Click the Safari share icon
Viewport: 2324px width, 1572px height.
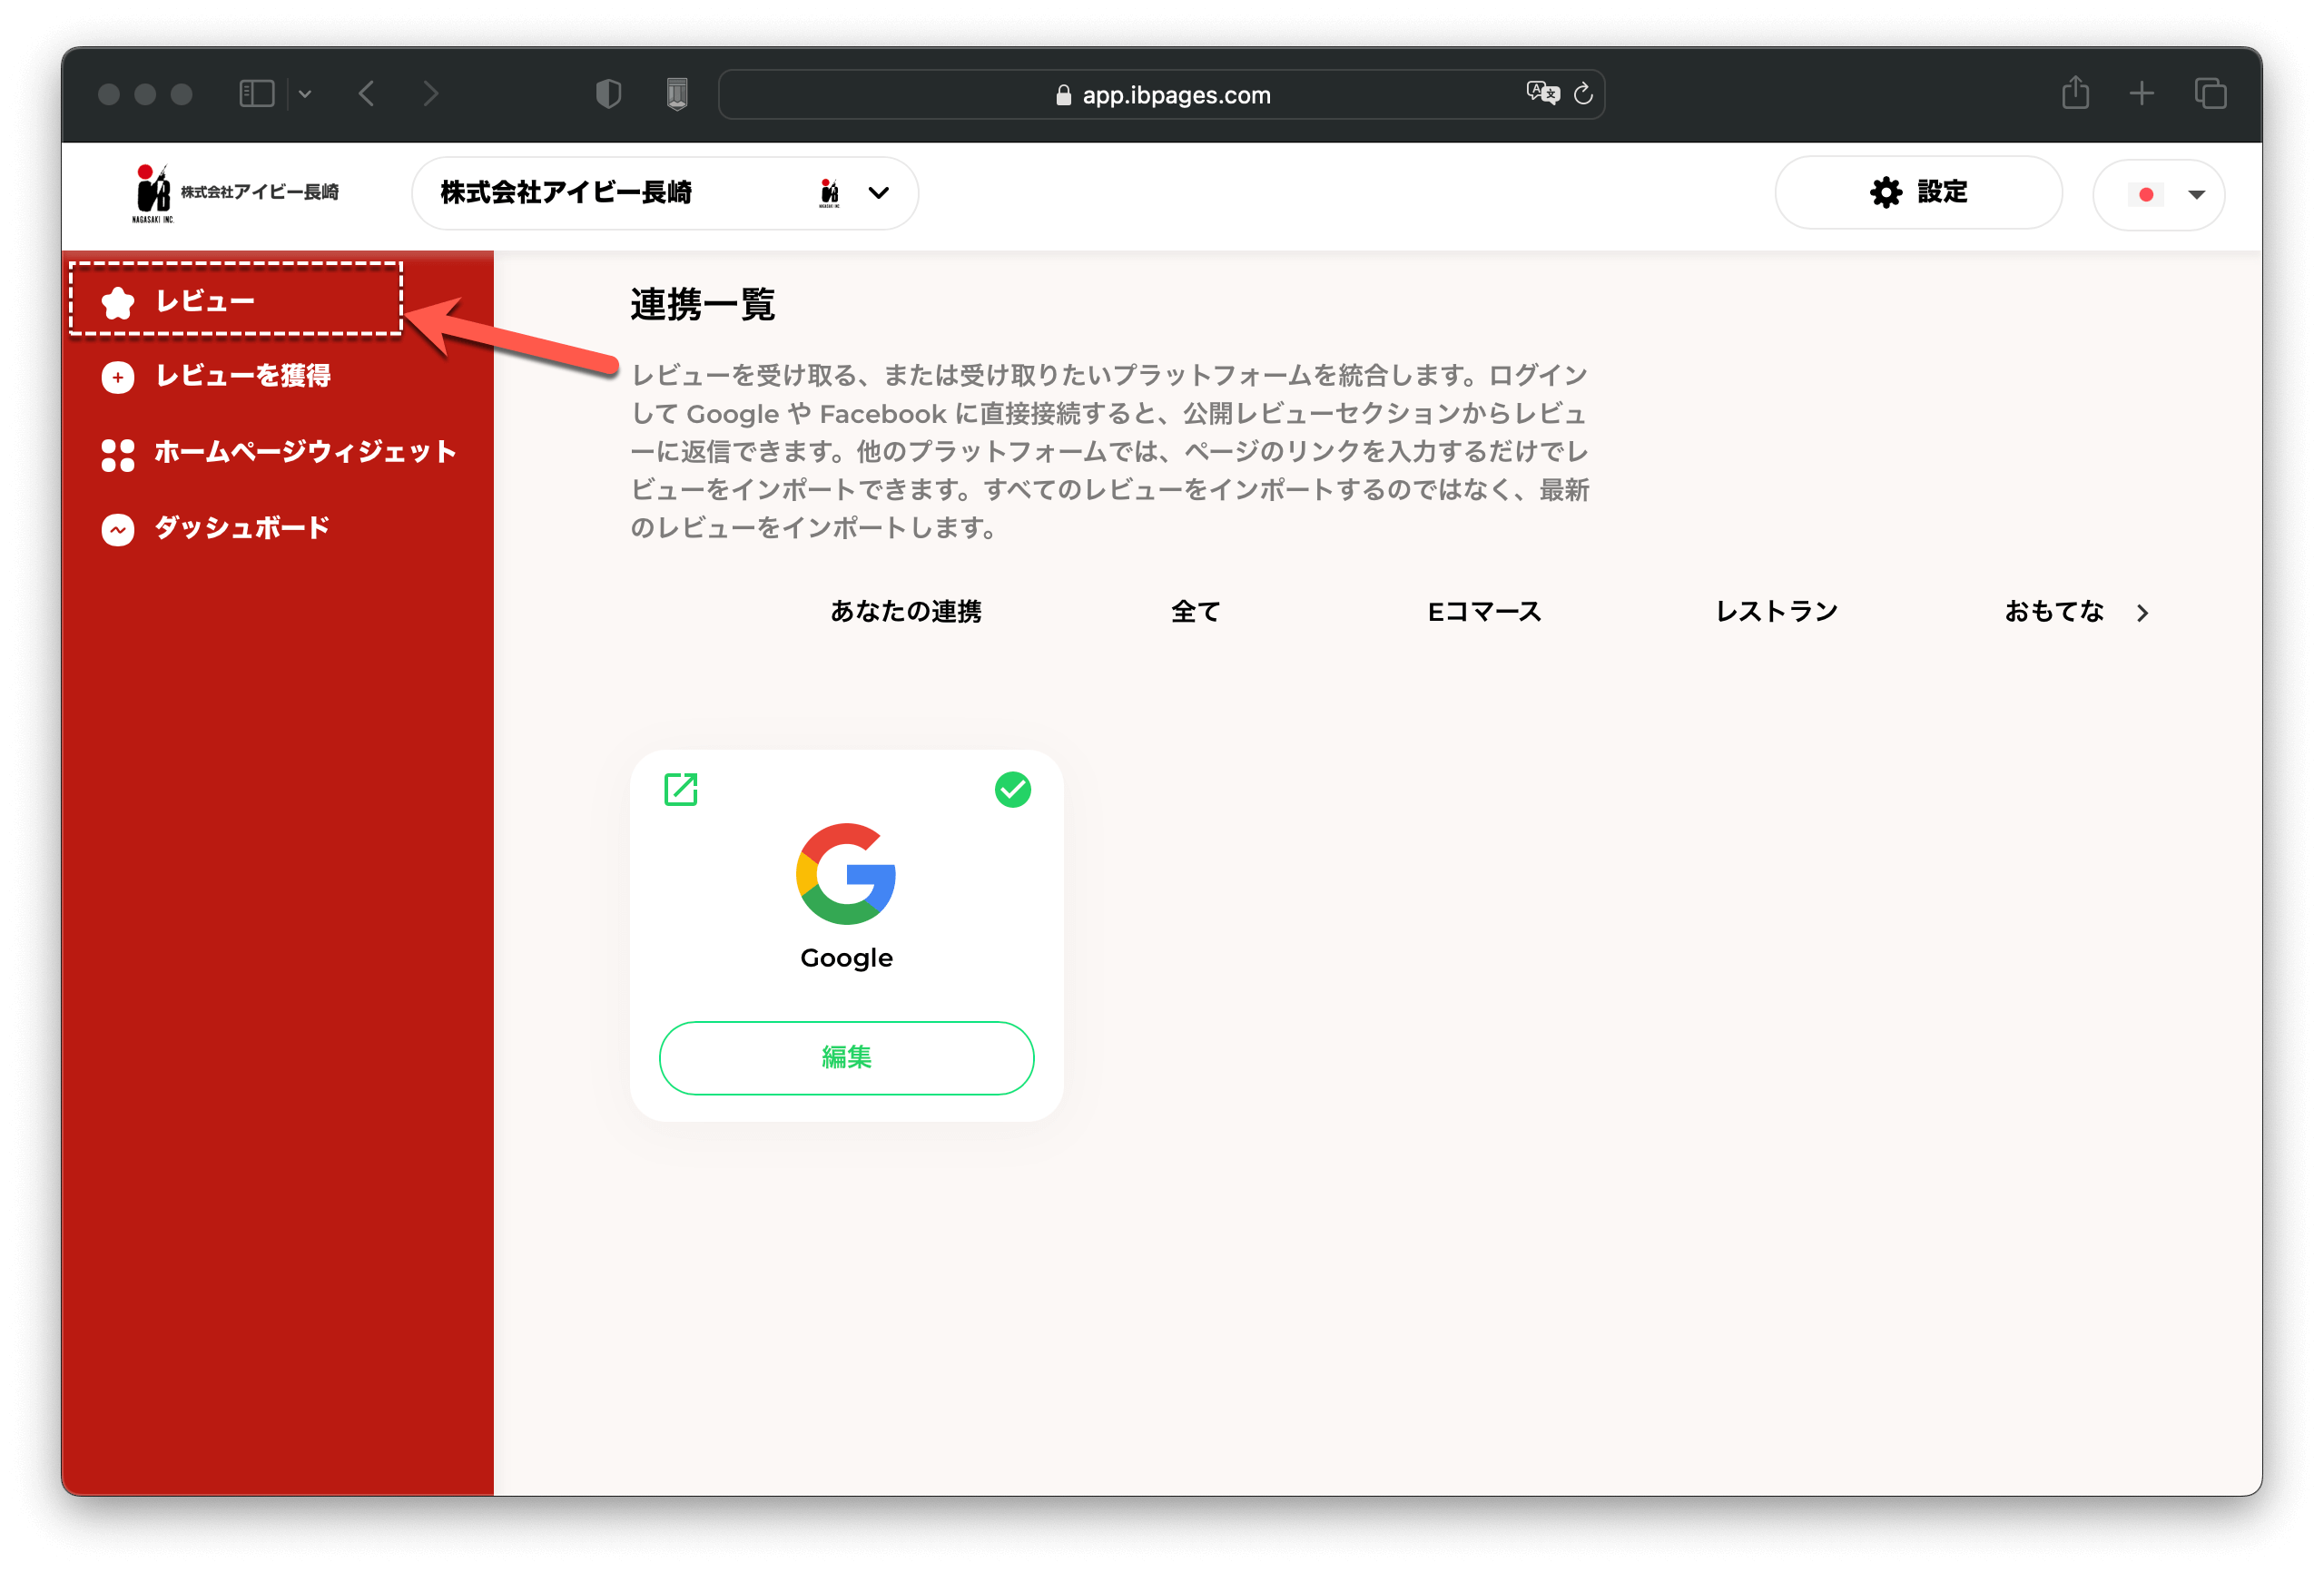(x=2075, y=93)
